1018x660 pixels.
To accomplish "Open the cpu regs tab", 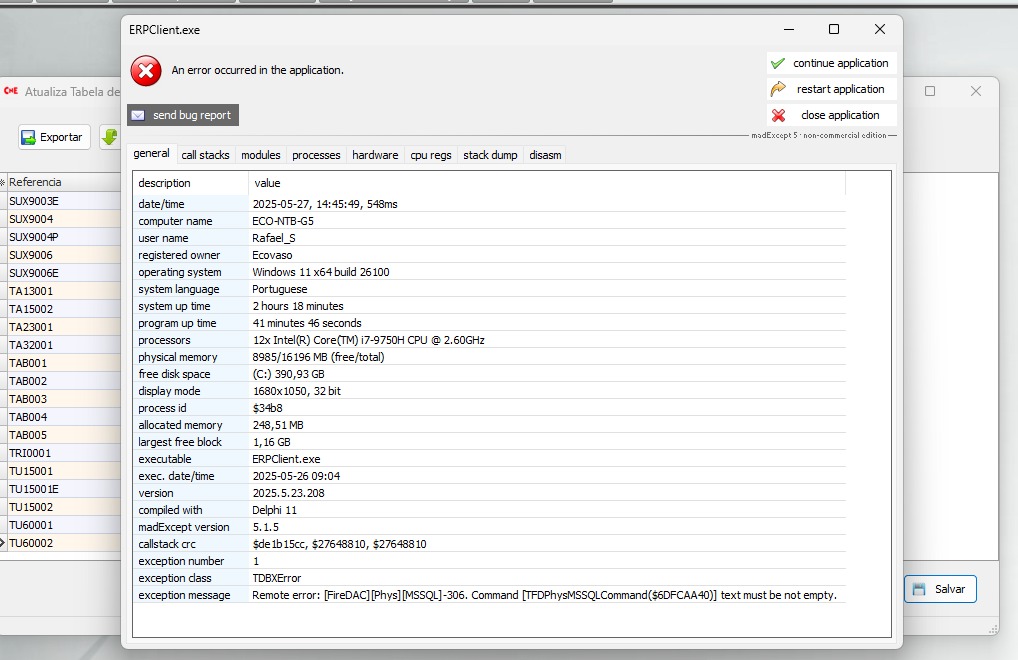I will click(431, 155).
